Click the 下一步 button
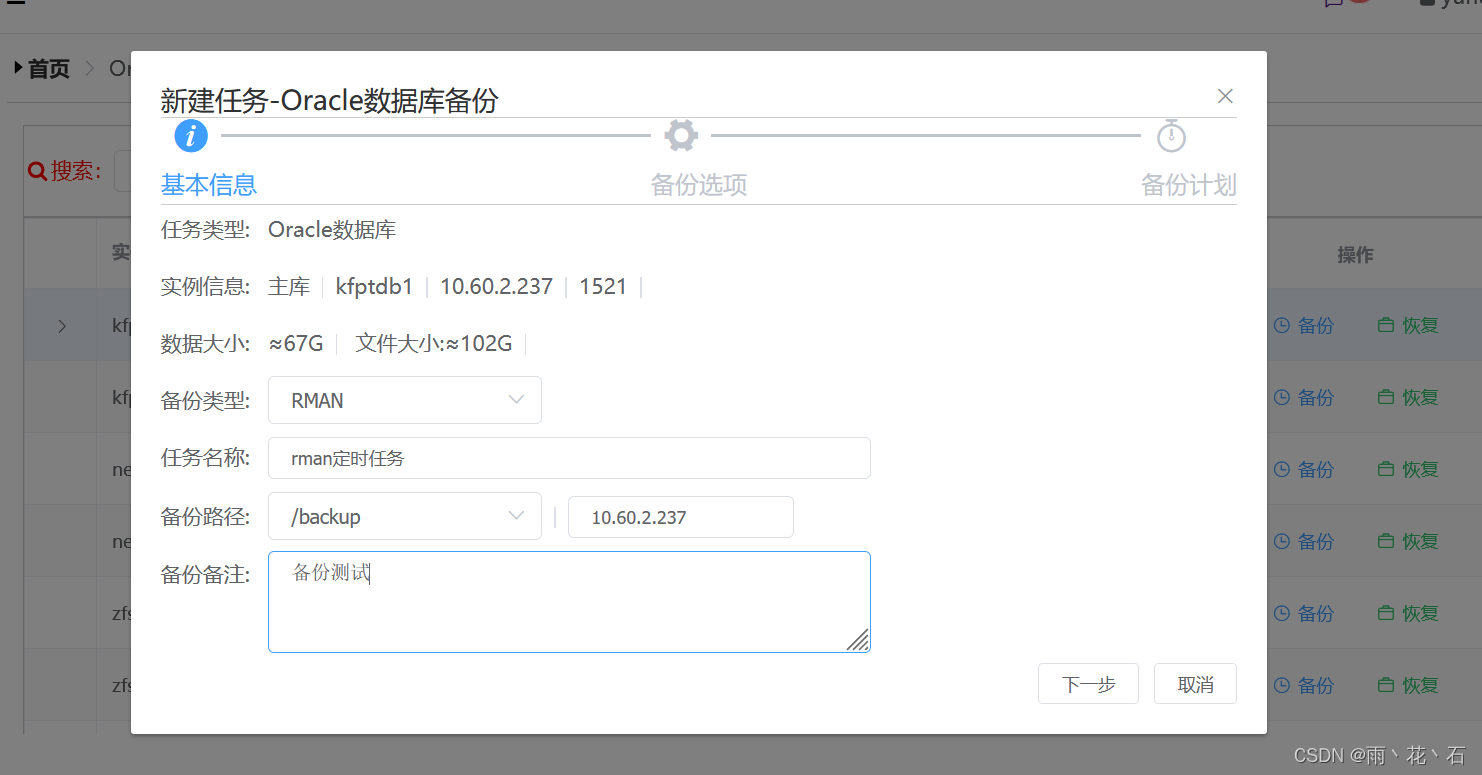 (1088, 683)
